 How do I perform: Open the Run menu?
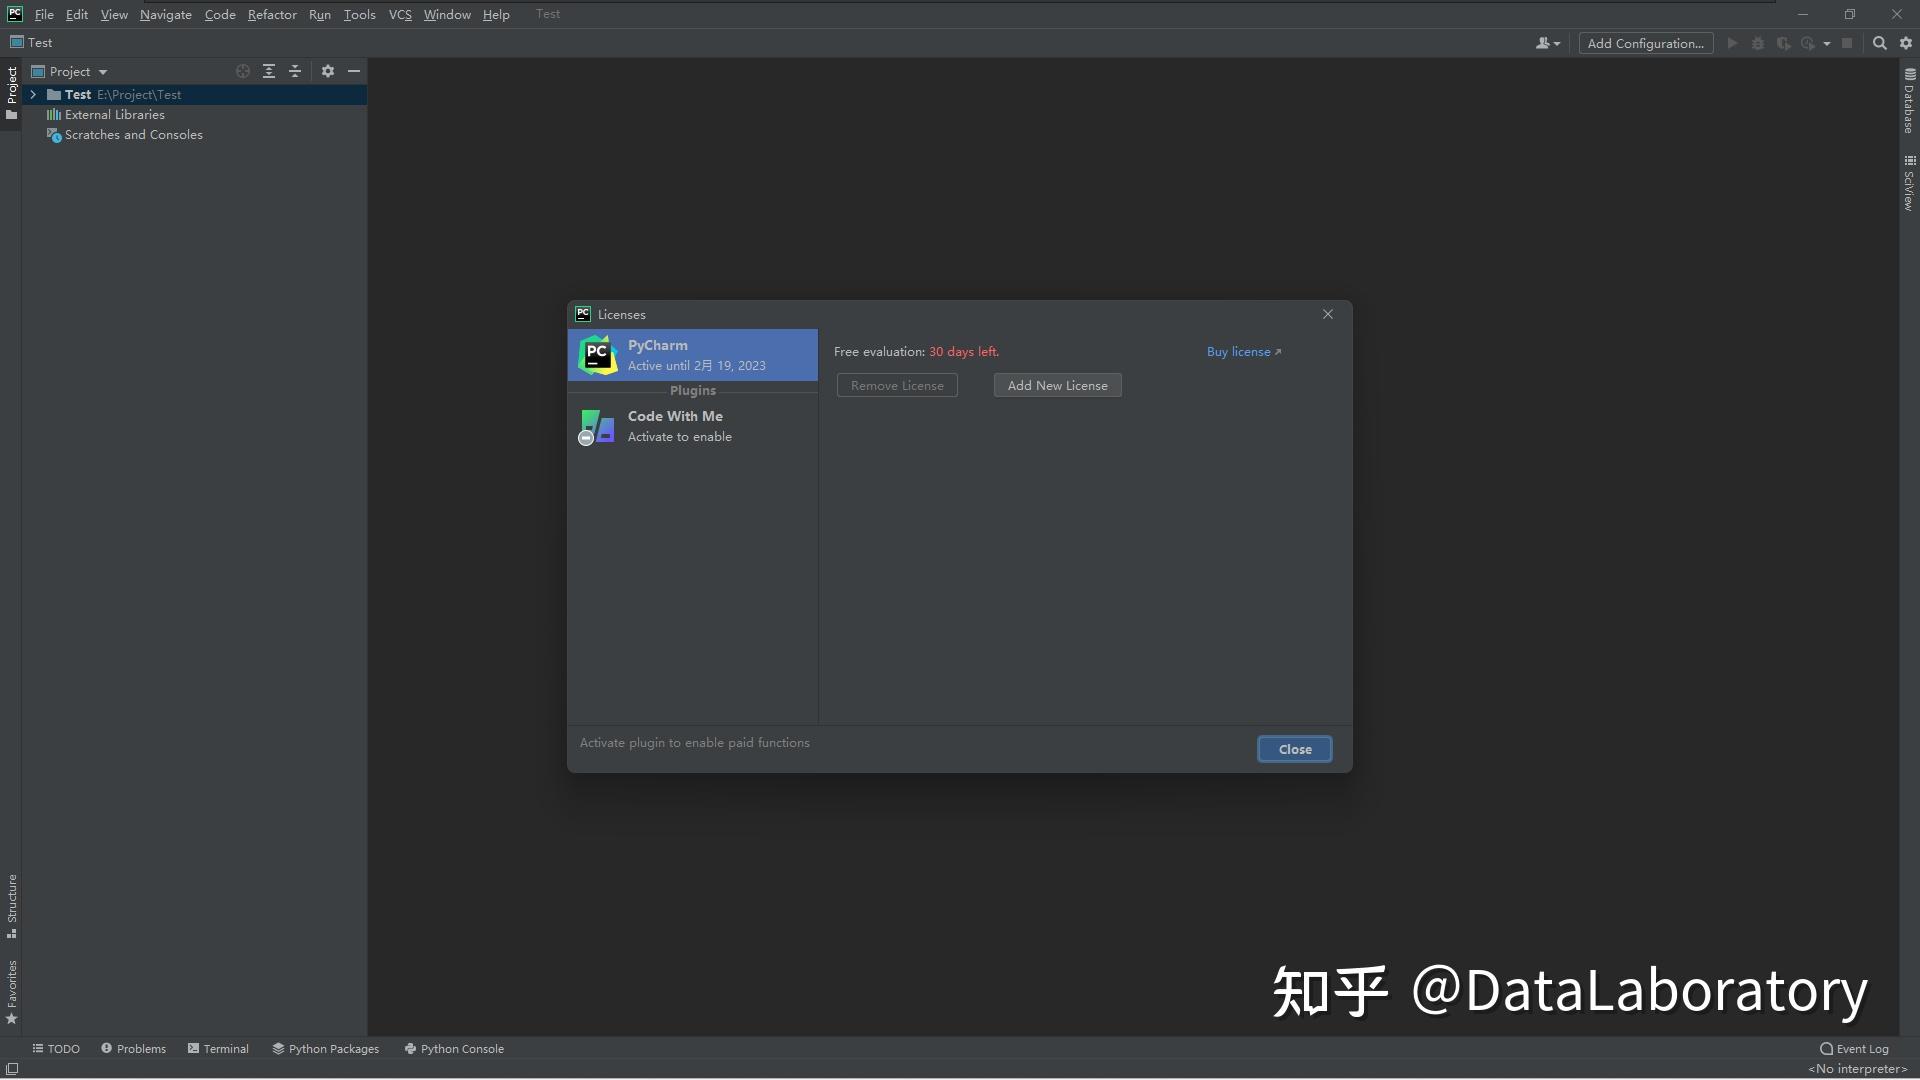(319, 14)
